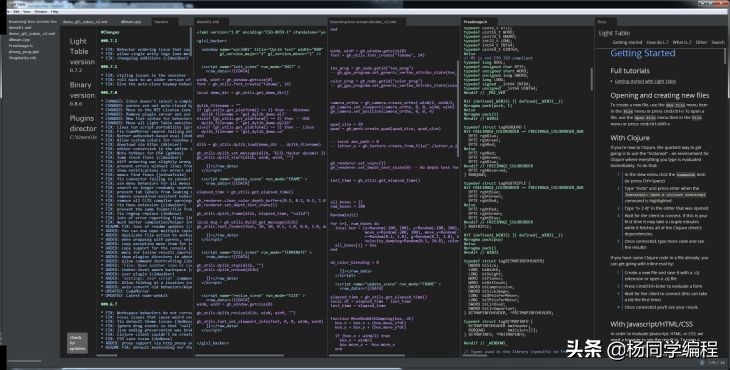Viewport: 730px width, 370px height.
Task: Click the Binary version label in Version tab
Action: pos(82,90)
